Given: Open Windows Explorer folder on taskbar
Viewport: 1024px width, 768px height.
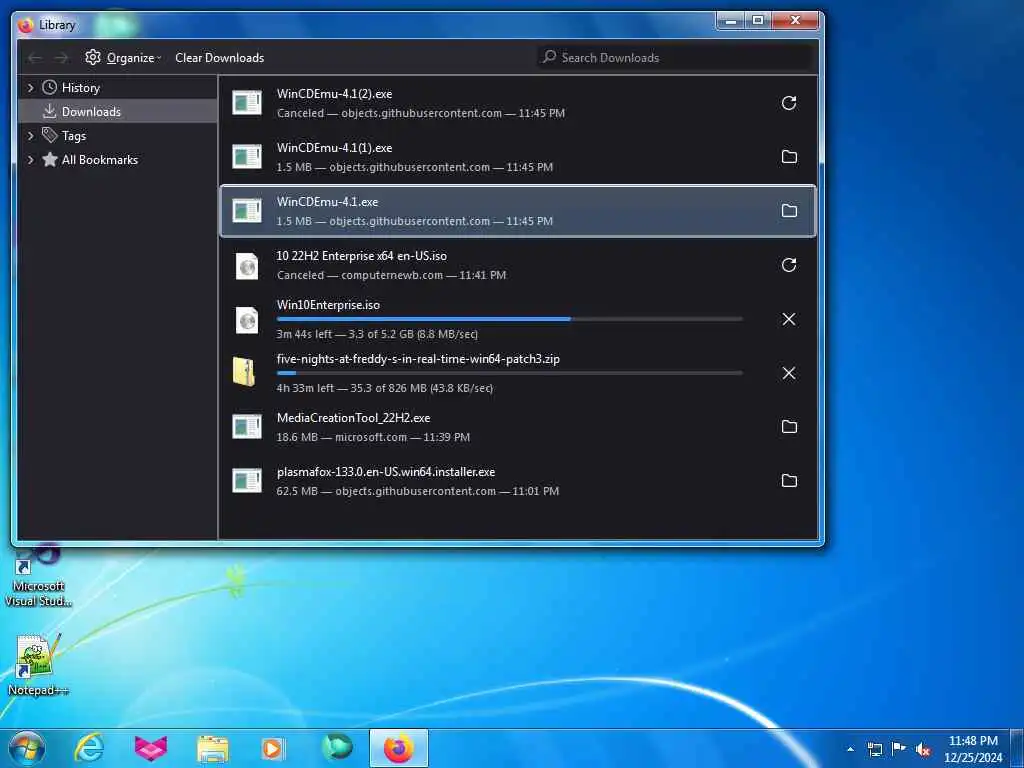Looking at the screenshot, I should pyautogui.click(x=213, y=749).
